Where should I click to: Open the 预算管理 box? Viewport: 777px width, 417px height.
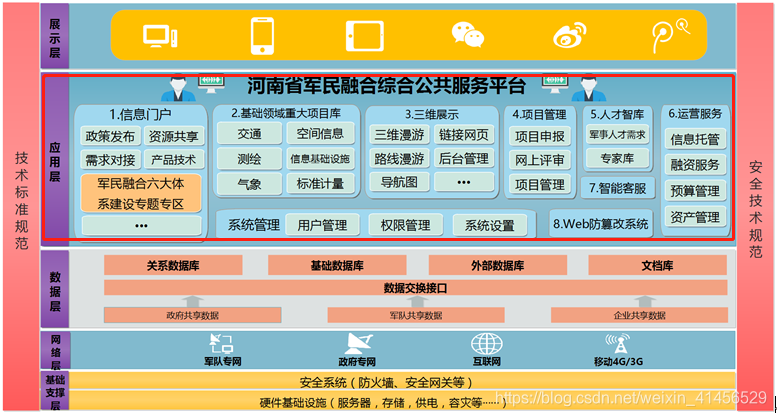pyautogui.click(x=695, y=191)
